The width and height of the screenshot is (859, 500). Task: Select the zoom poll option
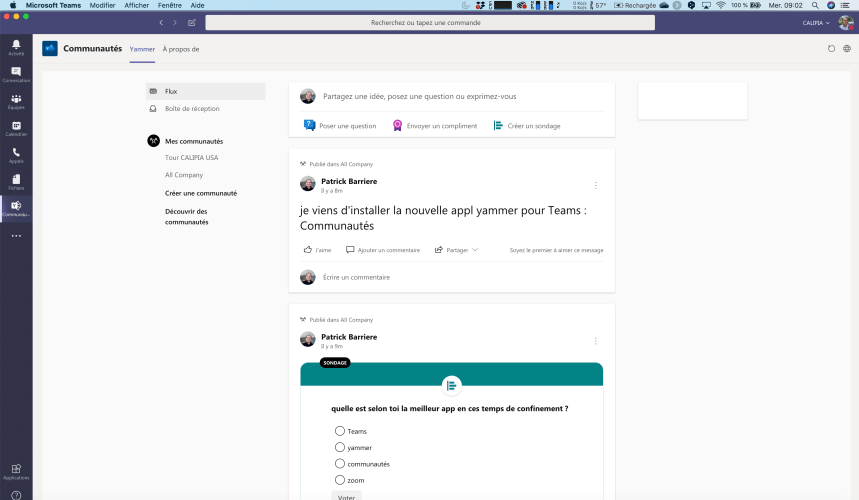340,480
